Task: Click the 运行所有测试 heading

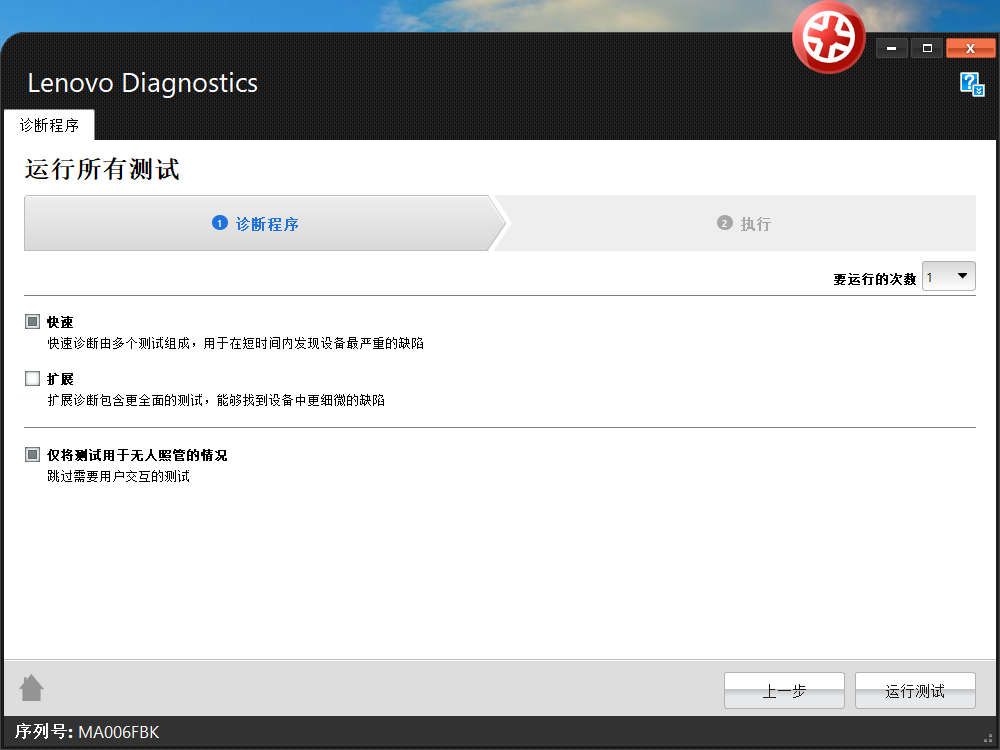Action: (x=102, y=170)
